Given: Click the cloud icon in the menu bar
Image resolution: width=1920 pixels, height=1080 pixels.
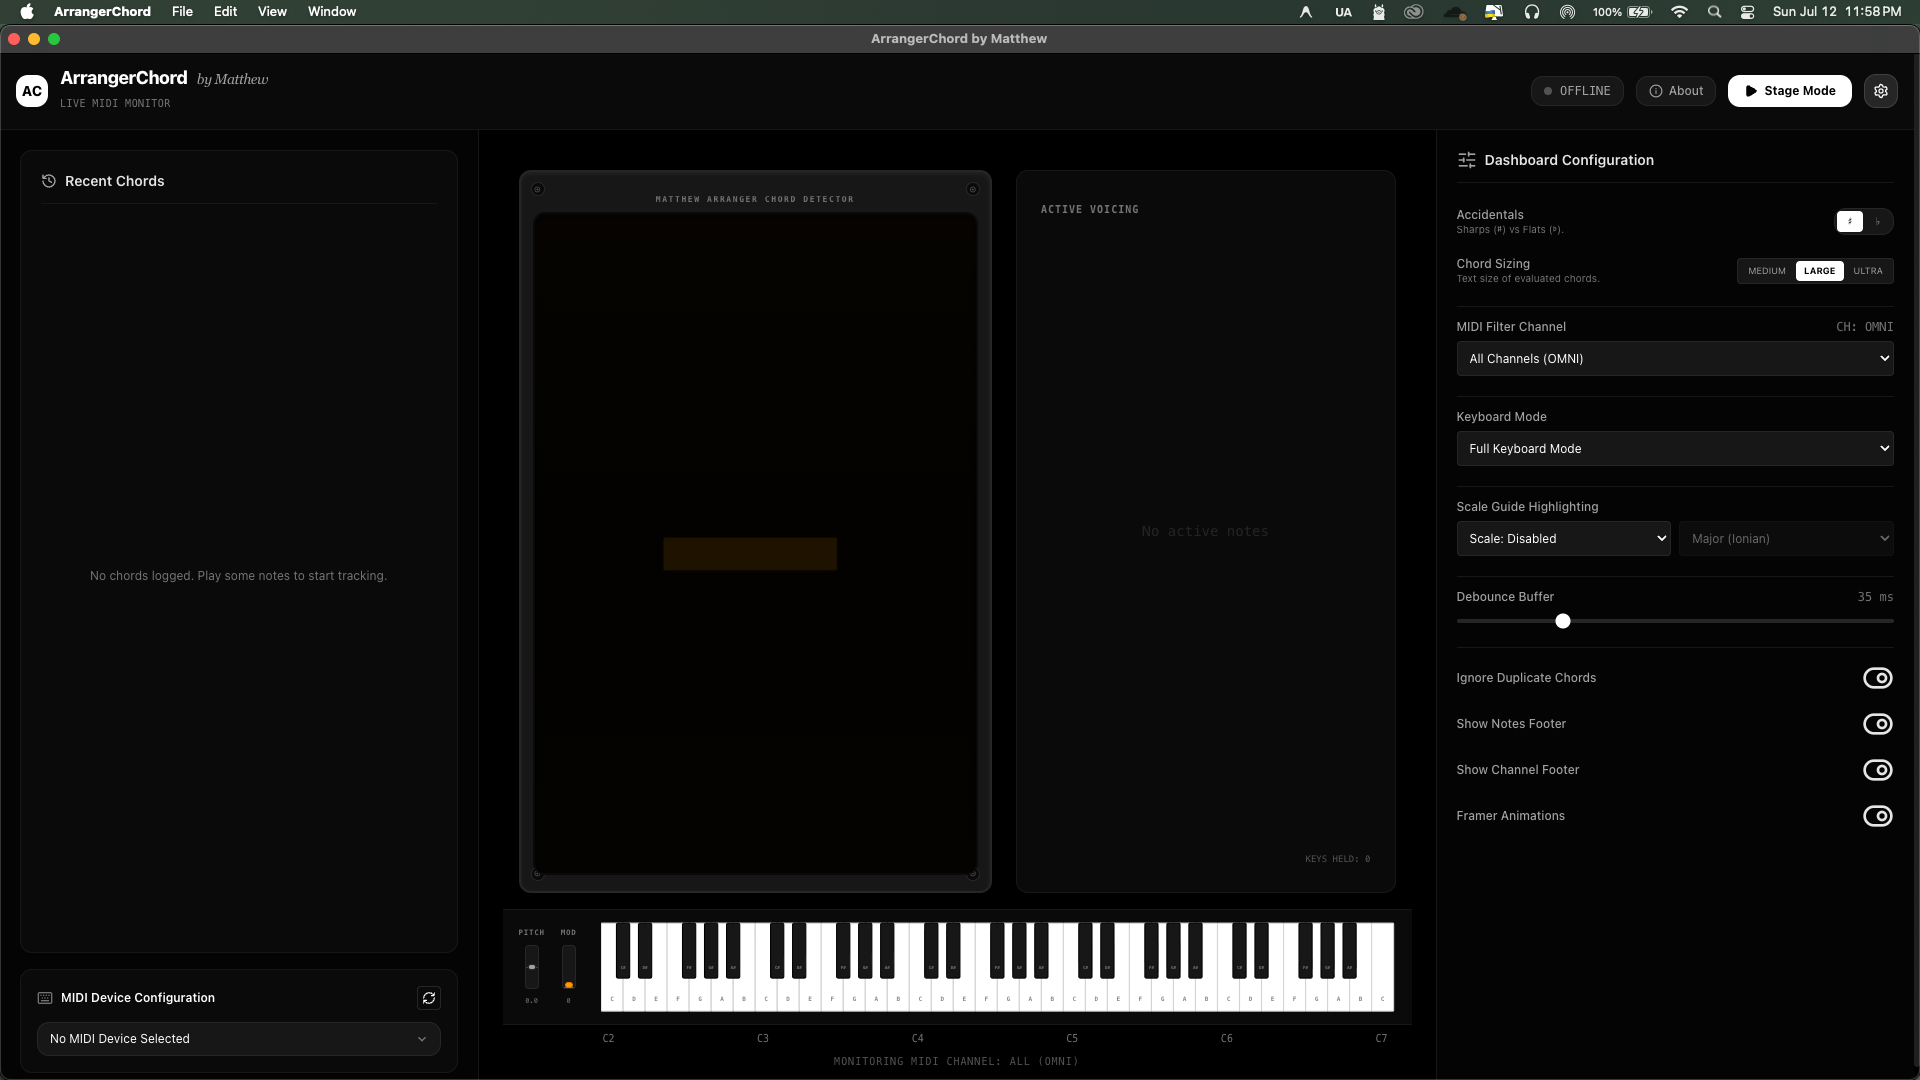Looking at the screenshot, I should pyautogui.click(x=1455, y=12).
